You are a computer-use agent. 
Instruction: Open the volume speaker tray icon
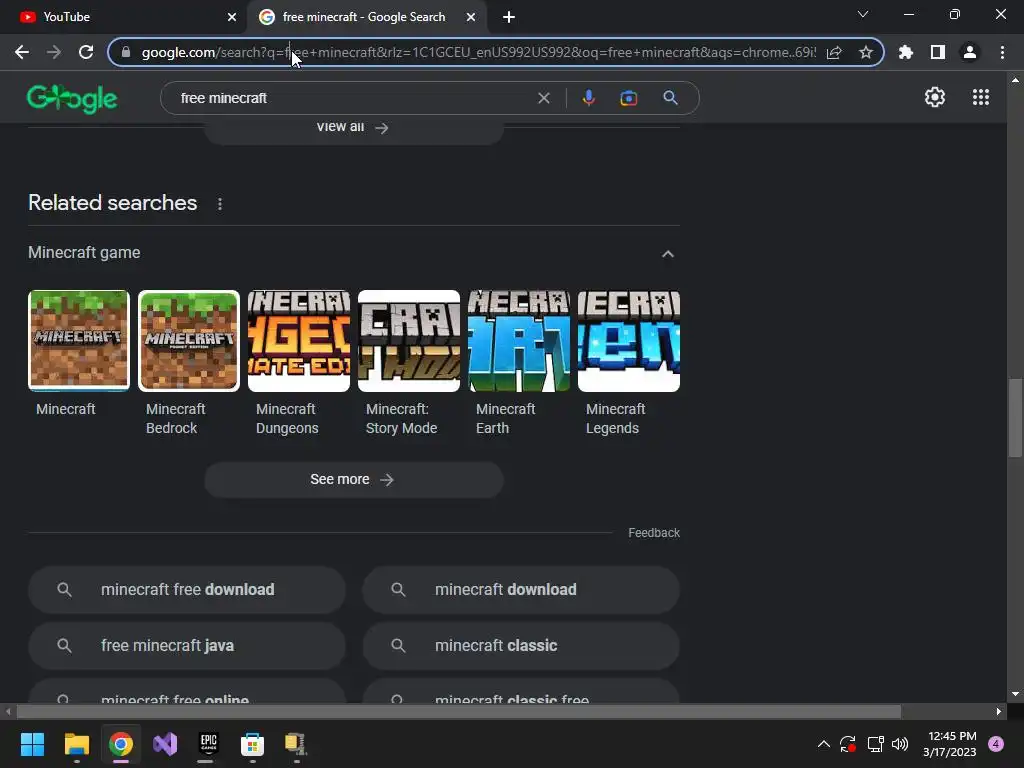[900, 744]
